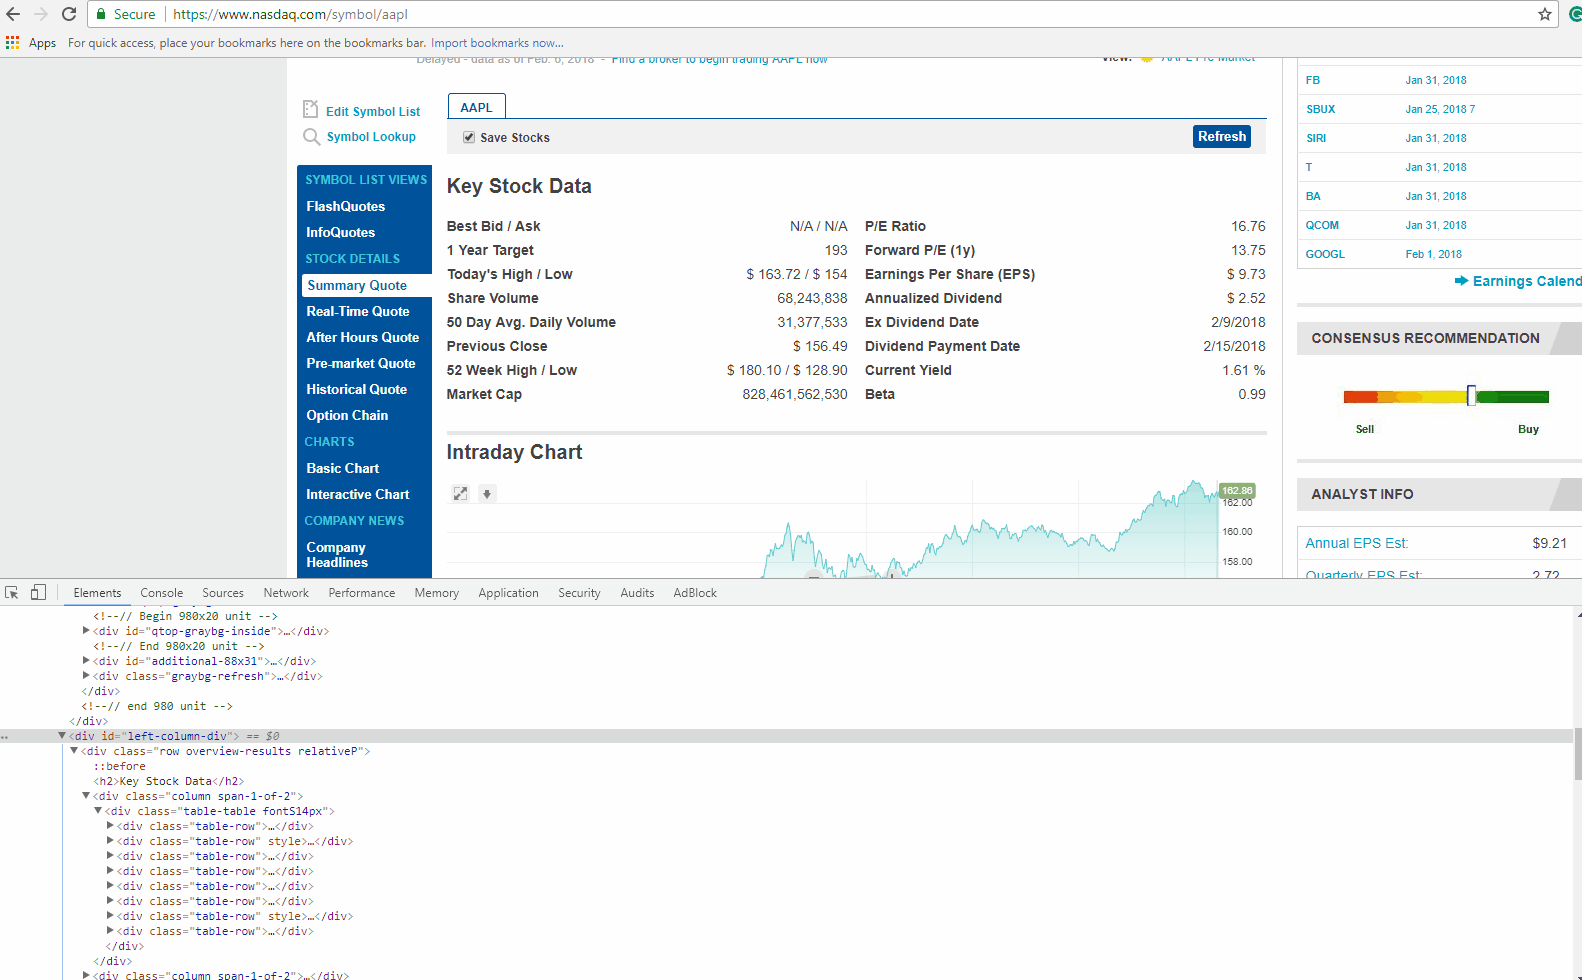Click the Symbol Lookup link text
This screenshot has width=1582, height=980.
371,137
